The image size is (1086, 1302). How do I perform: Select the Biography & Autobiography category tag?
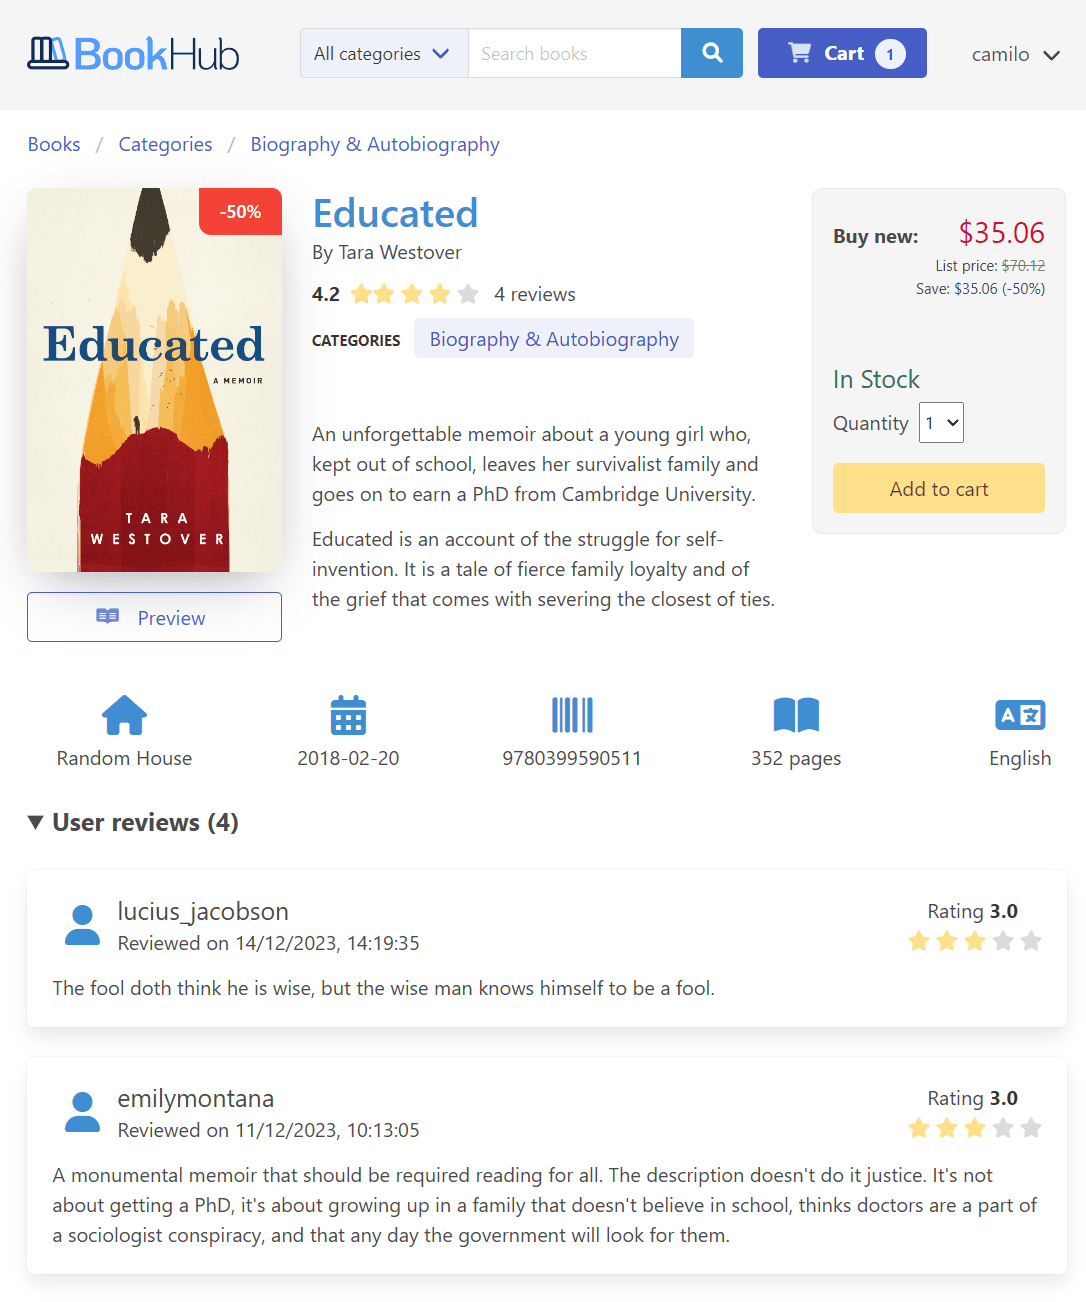click(553, 339)
